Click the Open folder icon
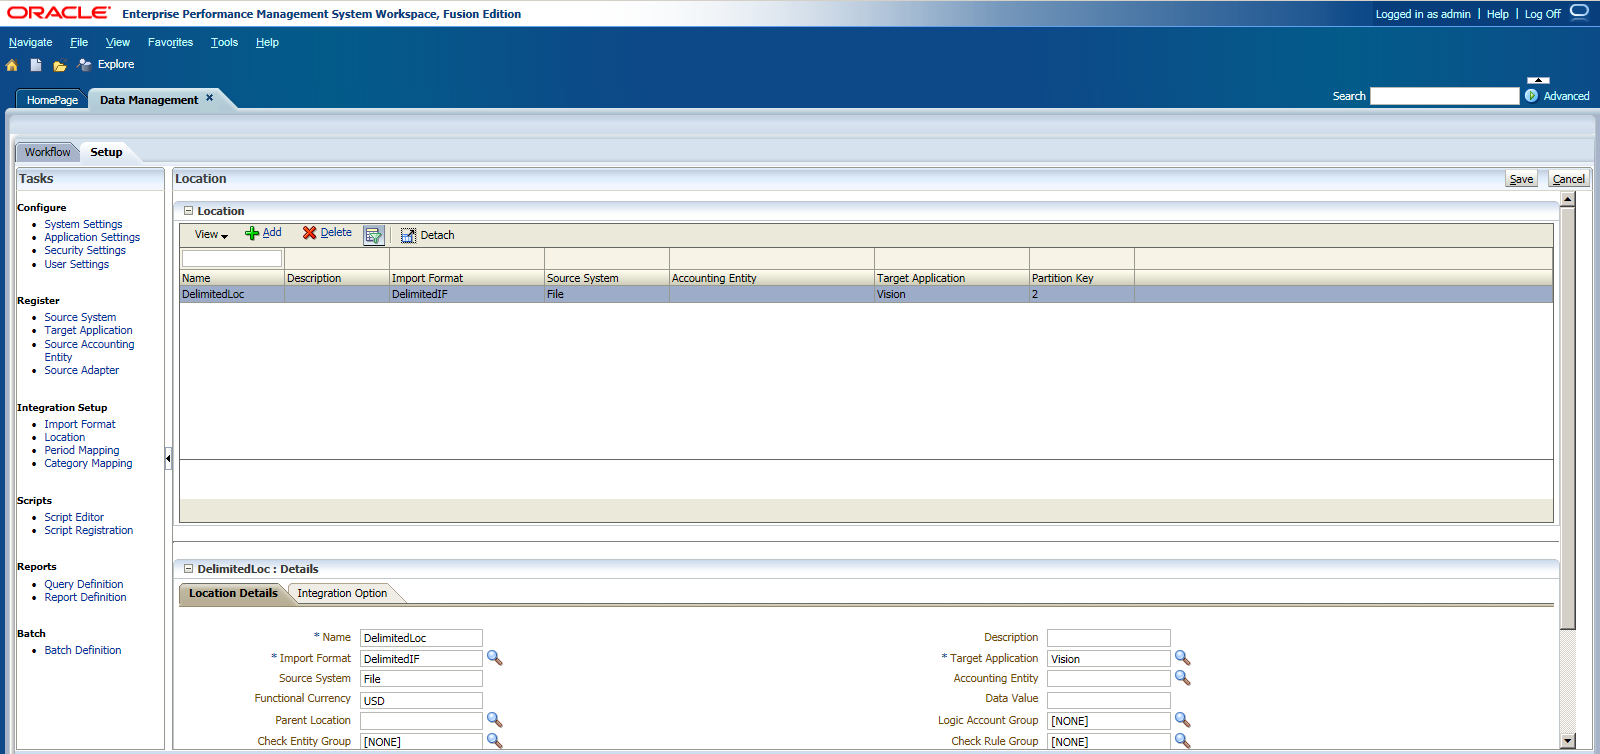The height and width of the screenshot is (754, 1600). coord(60,65)
